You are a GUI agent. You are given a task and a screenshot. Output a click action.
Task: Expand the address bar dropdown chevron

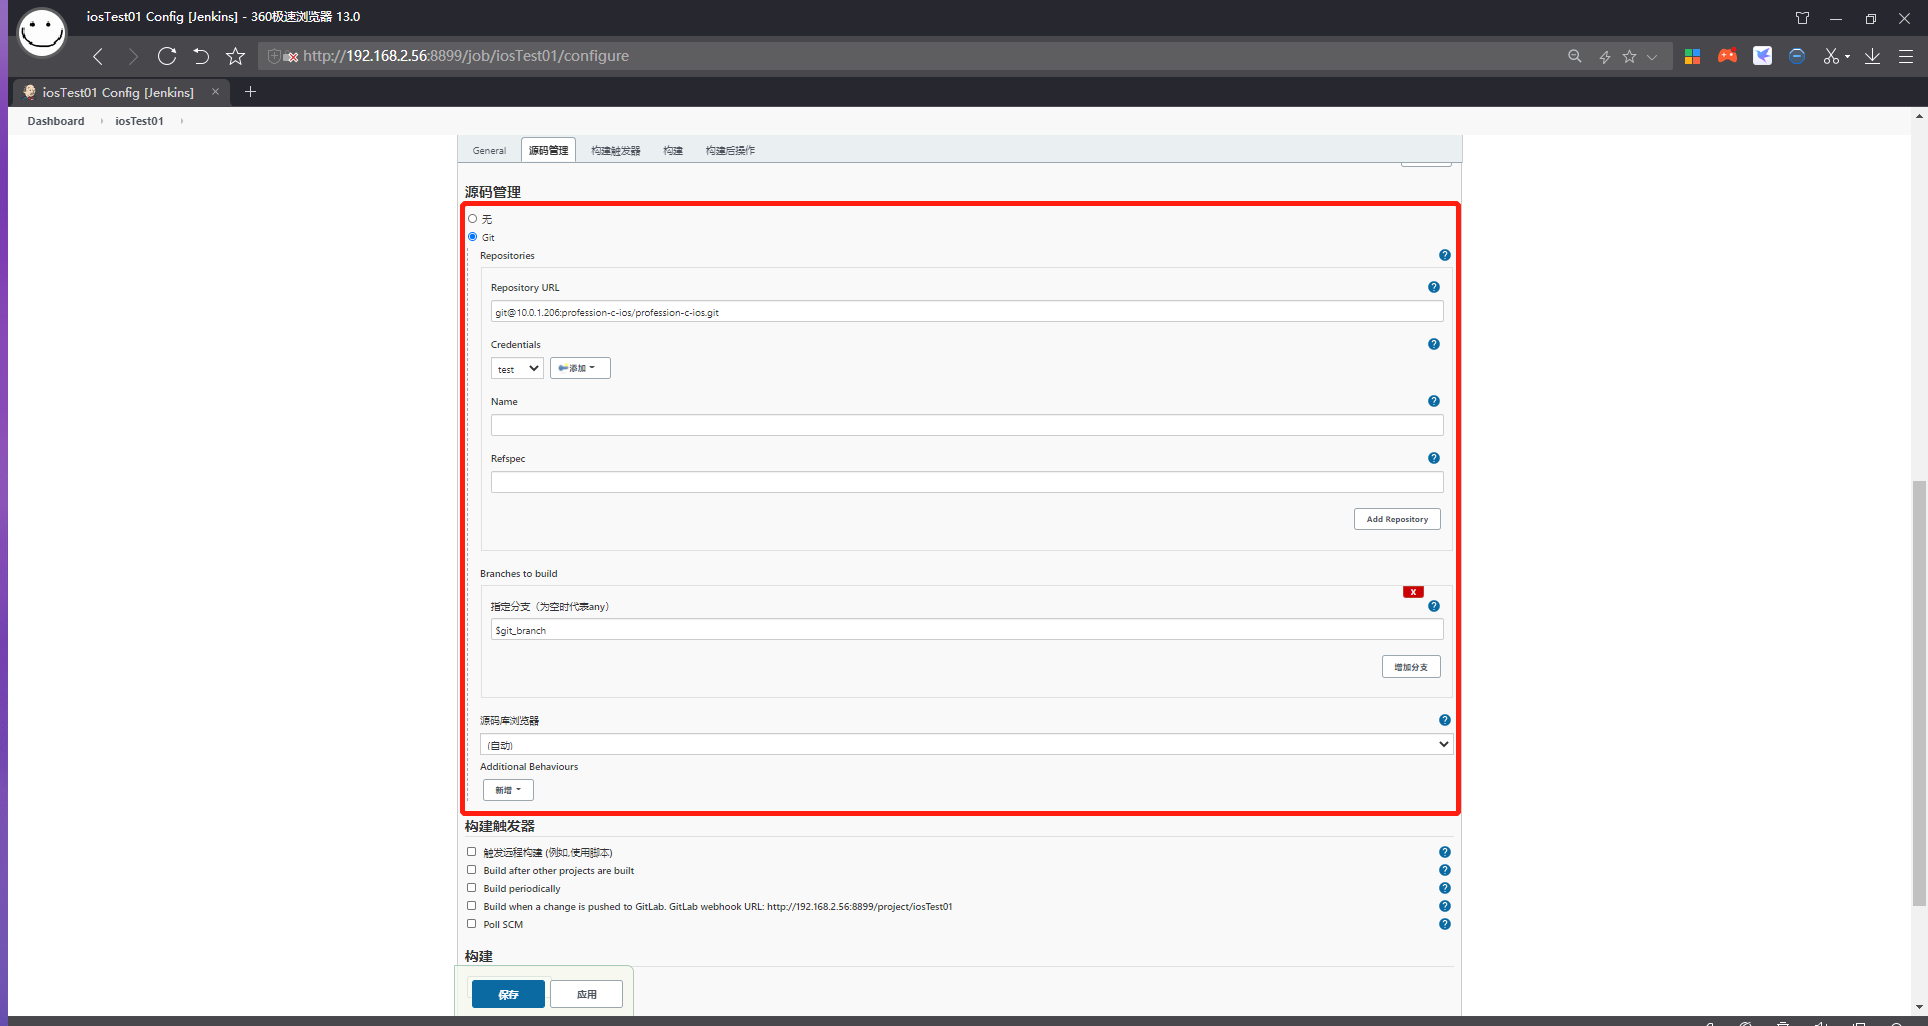(x=1652, y=57)
